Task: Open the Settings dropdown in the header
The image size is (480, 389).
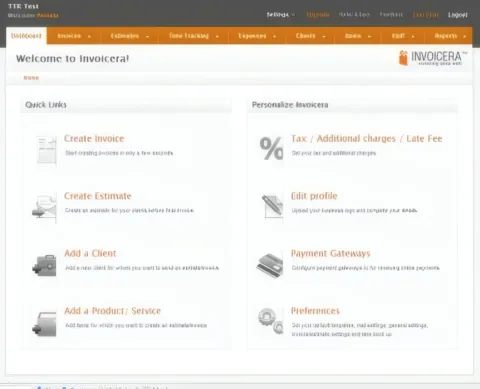Action: point(281,15)
